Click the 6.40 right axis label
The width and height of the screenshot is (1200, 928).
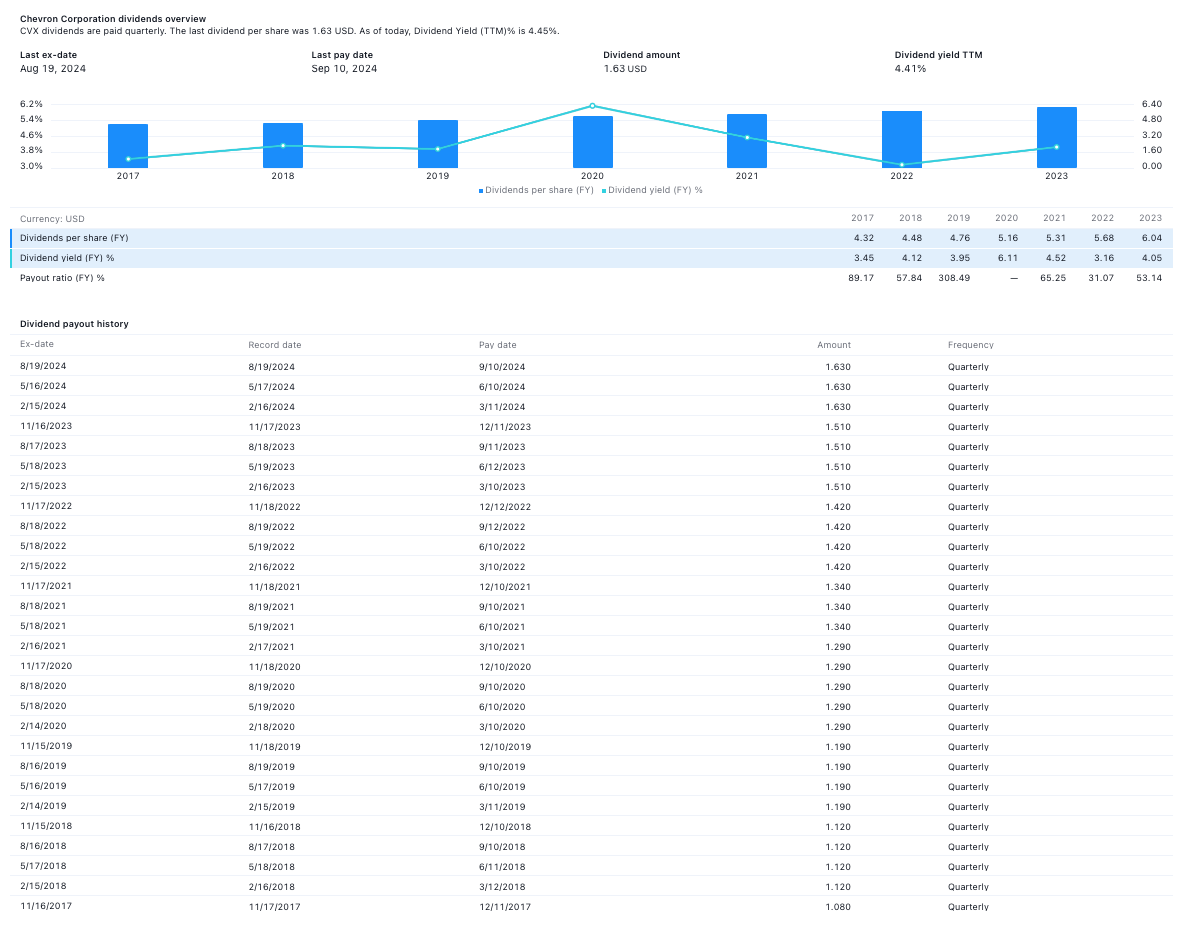pyautogui.click(x=1150, y=104)
